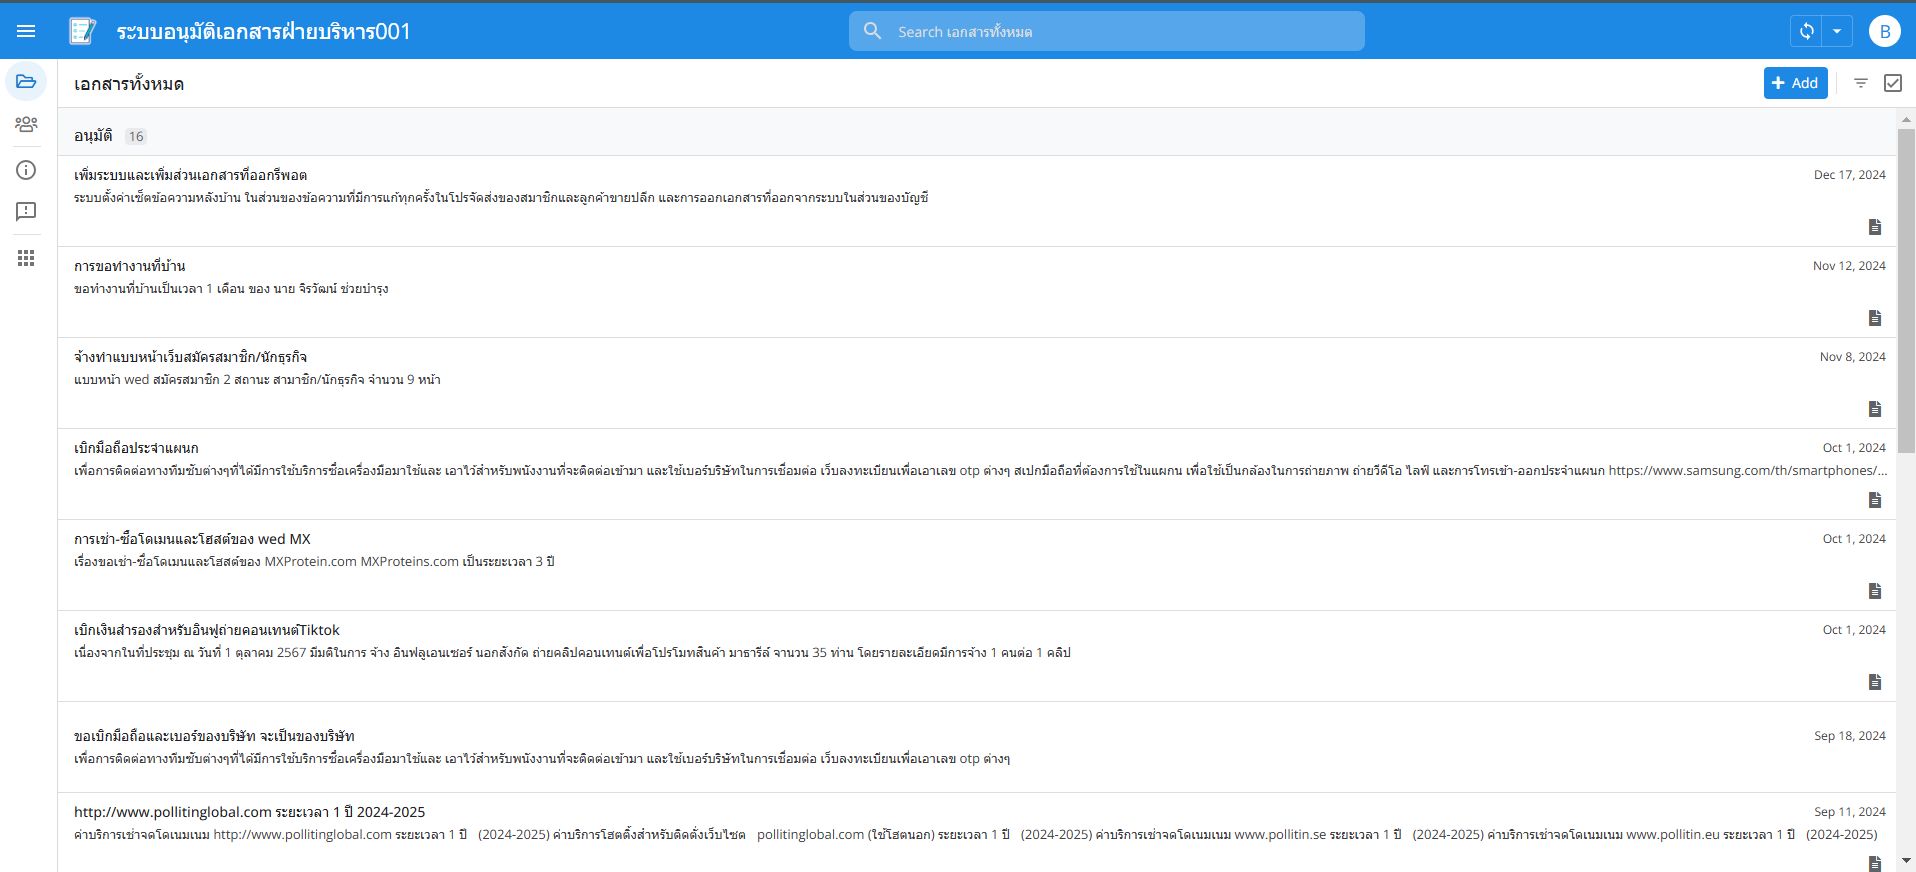Open the filter icon next to Add
Screen dimensions: 1916x872
tap(1860, 83)
